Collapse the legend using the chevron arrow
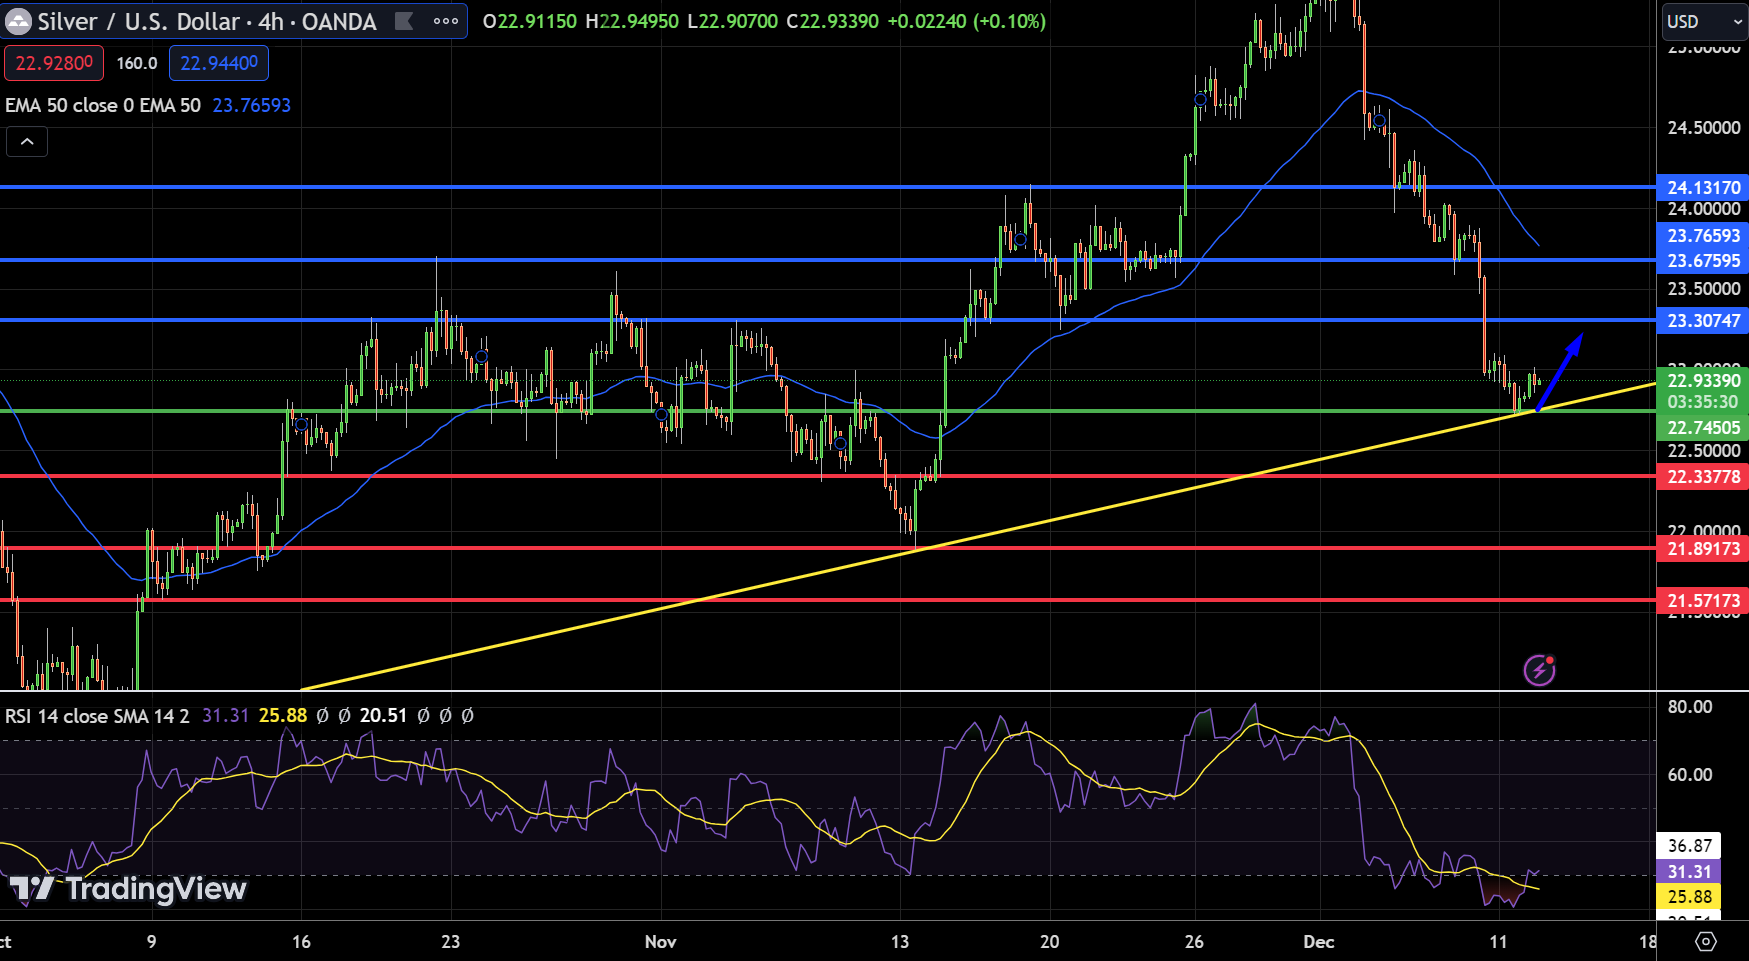The image size is (1749, 961). coord(27,141)
